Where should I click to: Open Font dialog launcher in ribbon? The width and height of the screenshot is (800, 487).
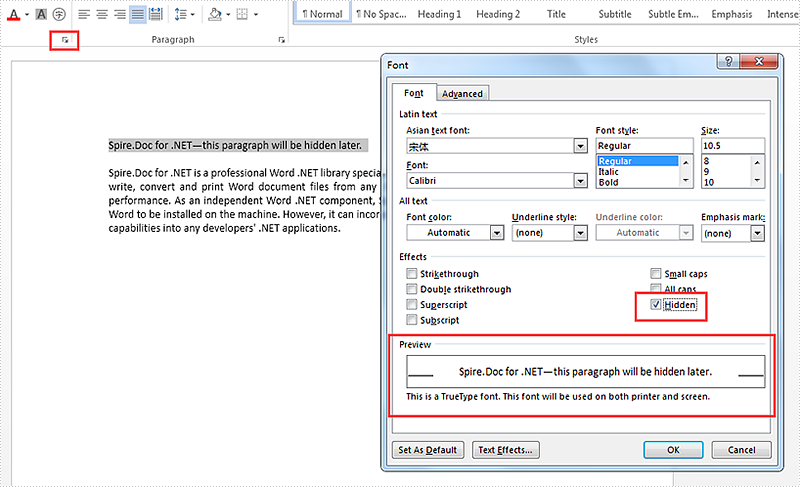[65, 40]
